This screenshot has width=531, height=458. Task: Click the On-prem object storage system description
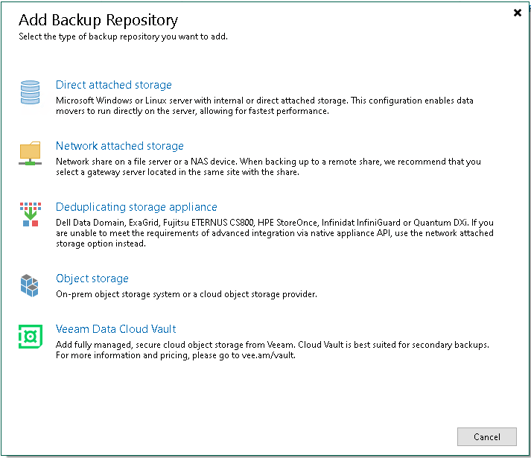(186, 294)
